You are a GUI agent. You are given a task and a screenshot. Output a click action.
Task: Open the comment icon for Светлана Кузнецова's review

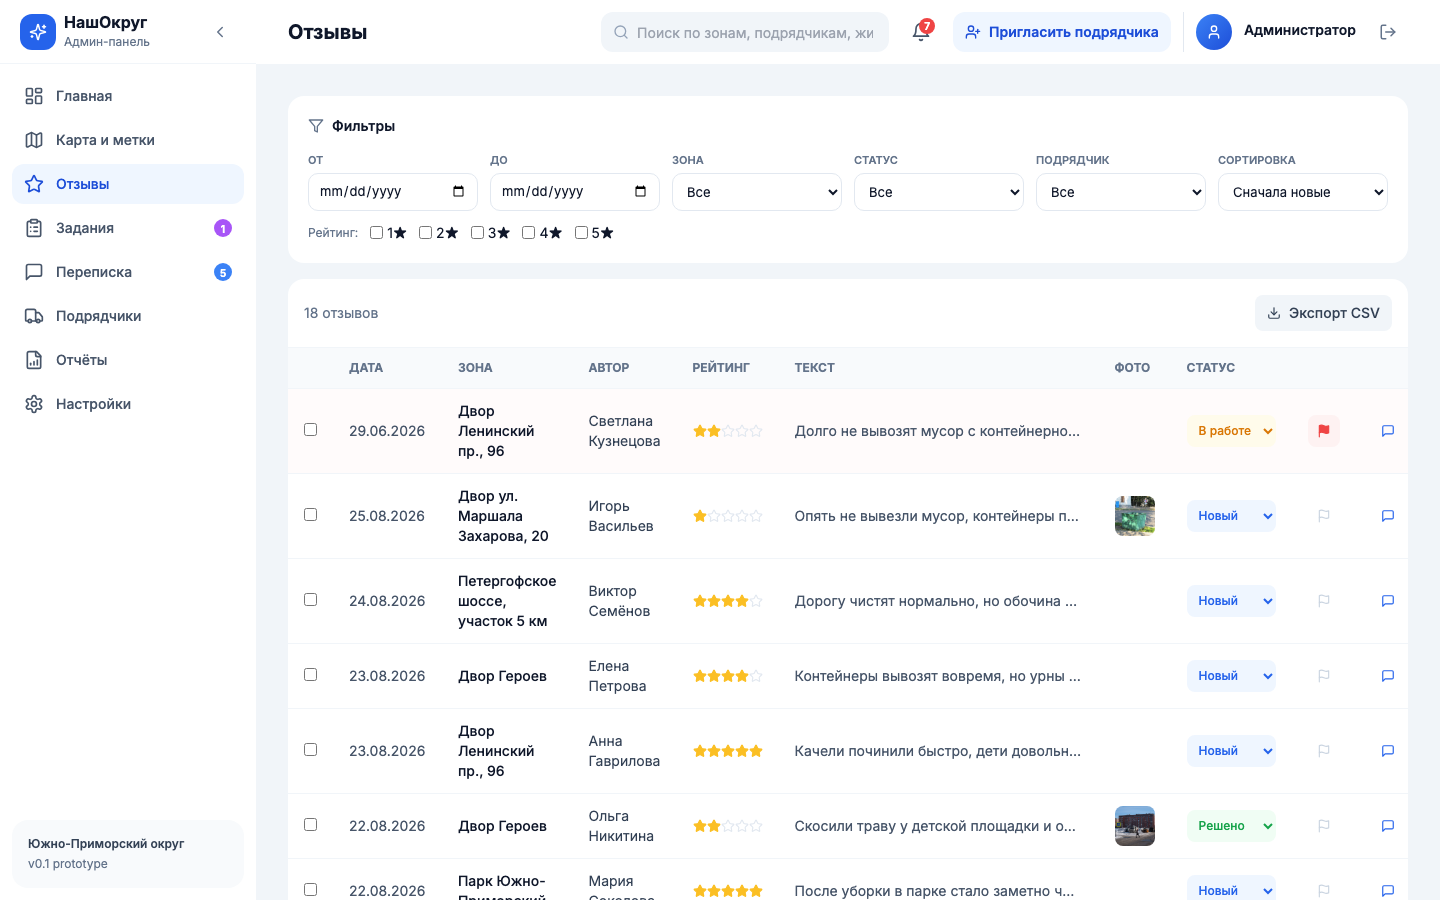coord(1388,431)
